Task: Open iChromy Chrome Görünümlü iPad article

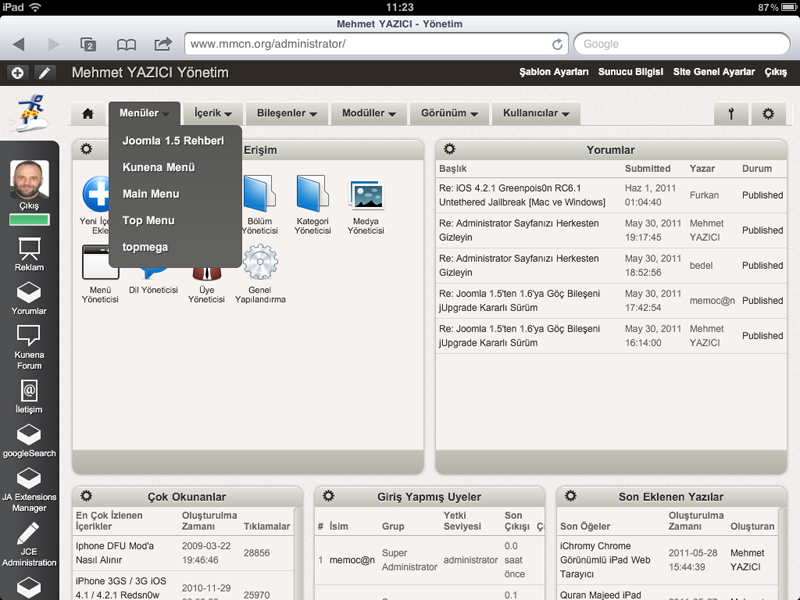Action: pyautogui.click(x=605, y=560)
